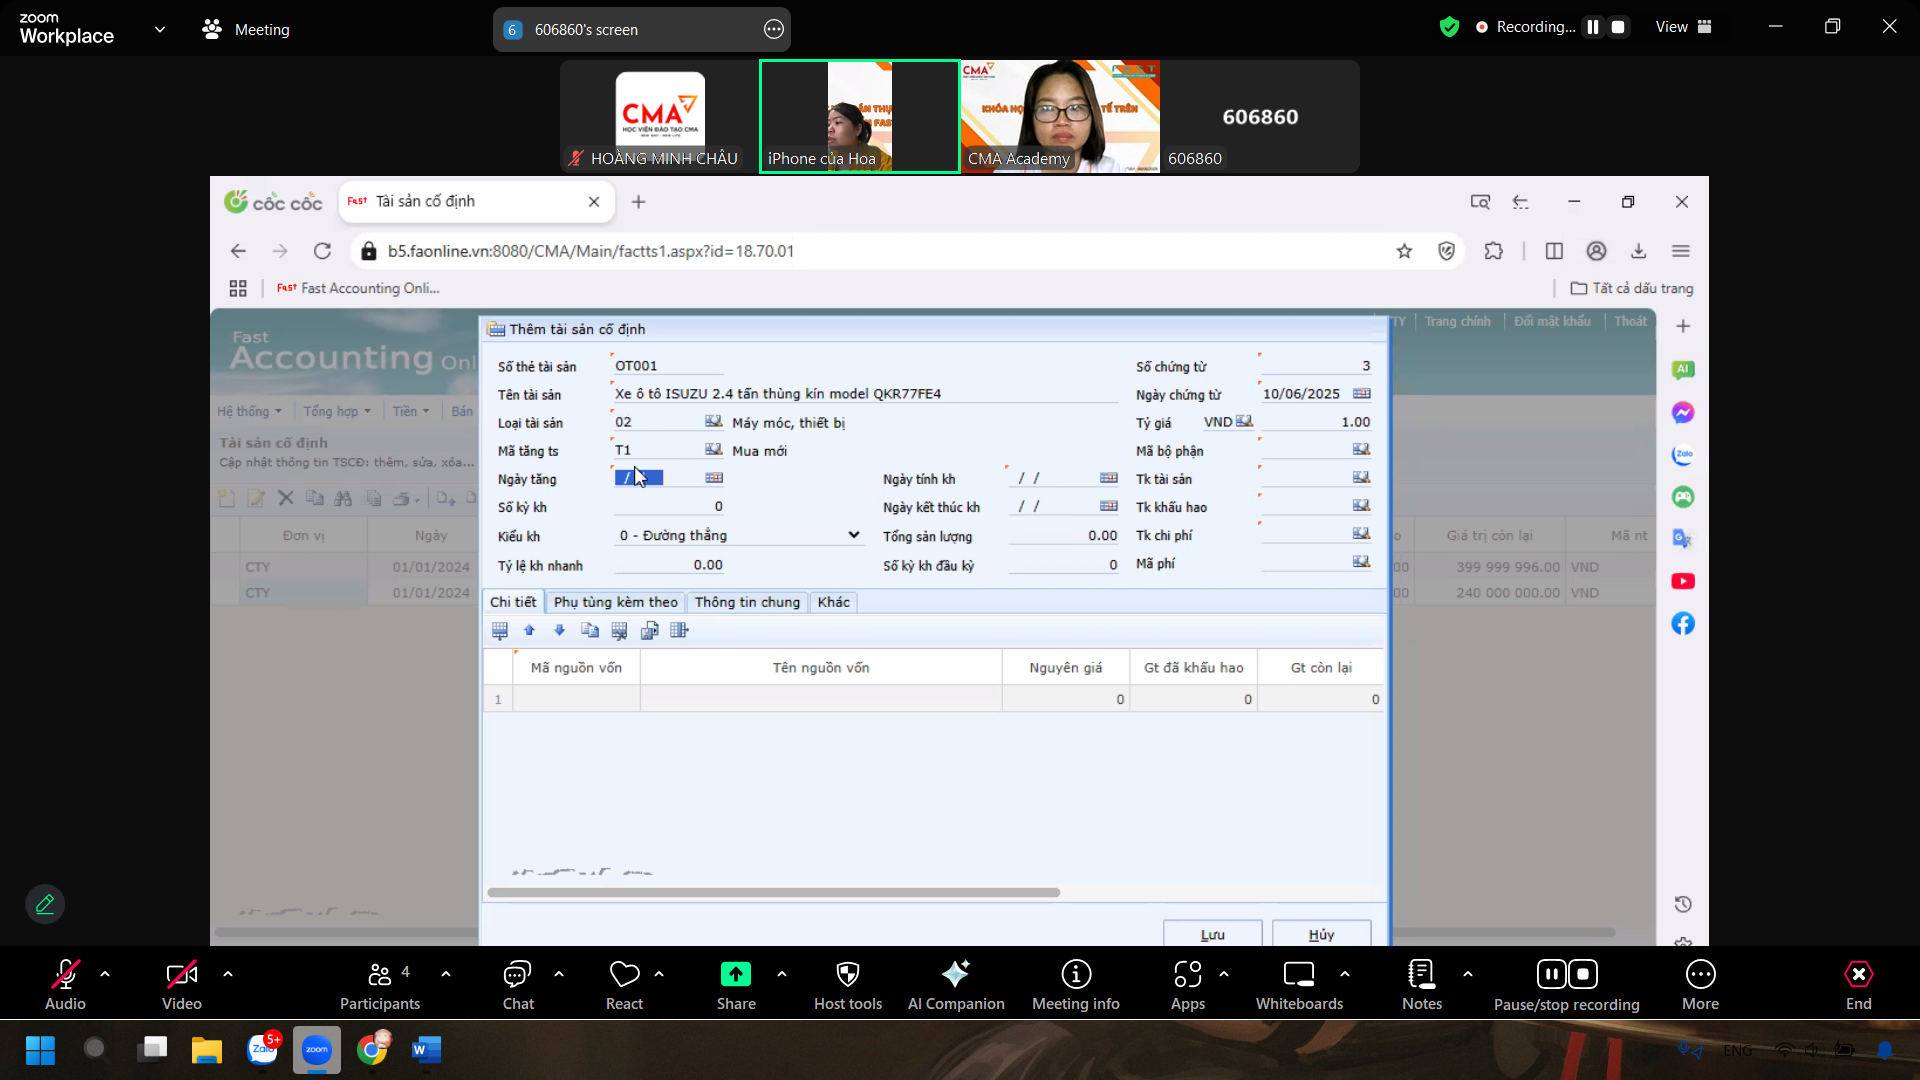The image size is (1920, 1080).
Task: Pause the recording in top bar
Action: pyautogui.click(x=1593, y=27)
